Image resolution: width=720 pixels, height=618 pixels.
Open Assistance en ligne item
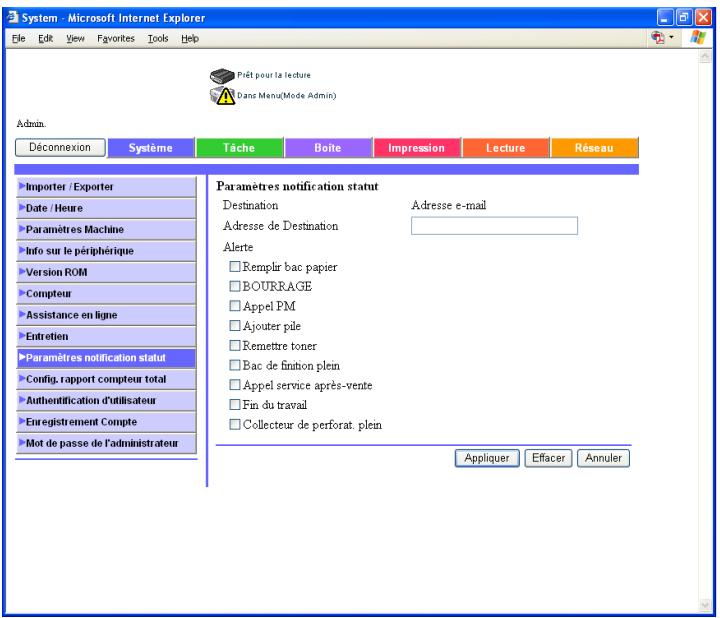coord(106,315)
